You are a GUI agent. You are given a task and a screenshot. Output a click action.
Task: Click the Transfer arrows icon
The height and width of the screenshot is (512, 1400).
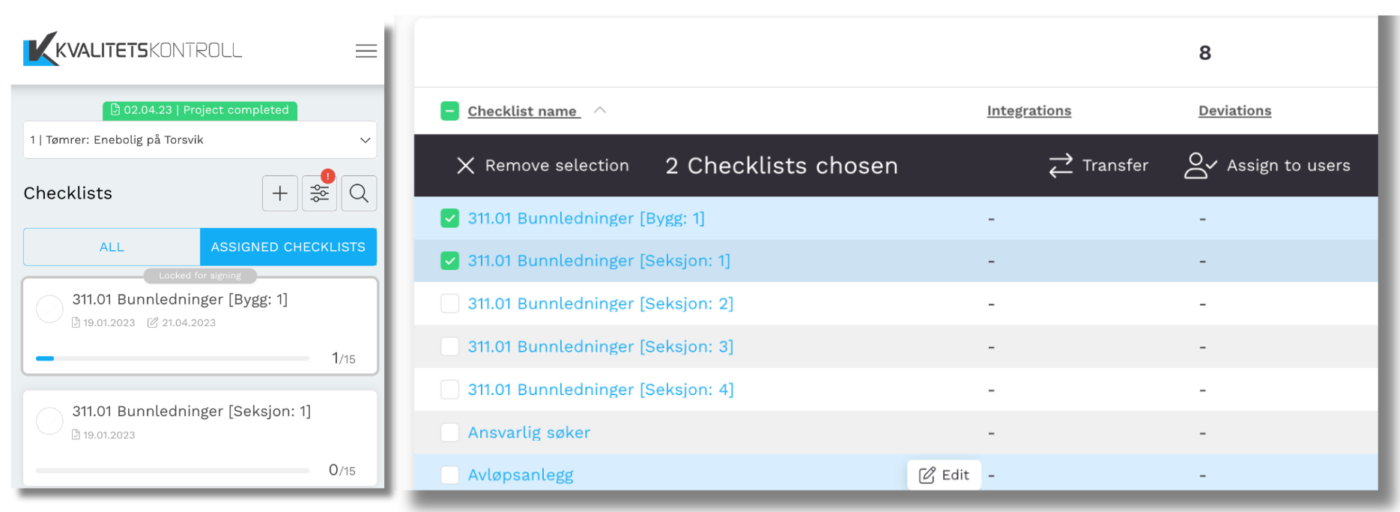[x=1060, y=166]
